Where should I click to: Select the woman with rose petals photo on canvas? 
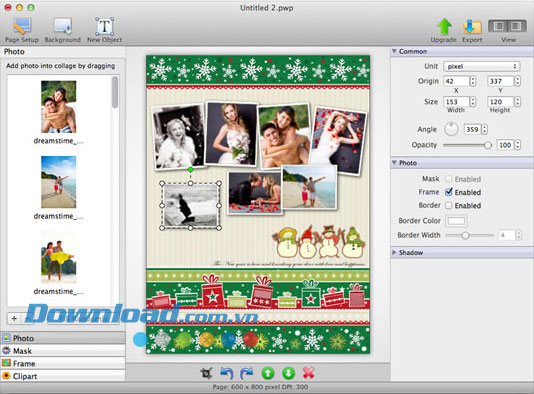click(339, 140)
